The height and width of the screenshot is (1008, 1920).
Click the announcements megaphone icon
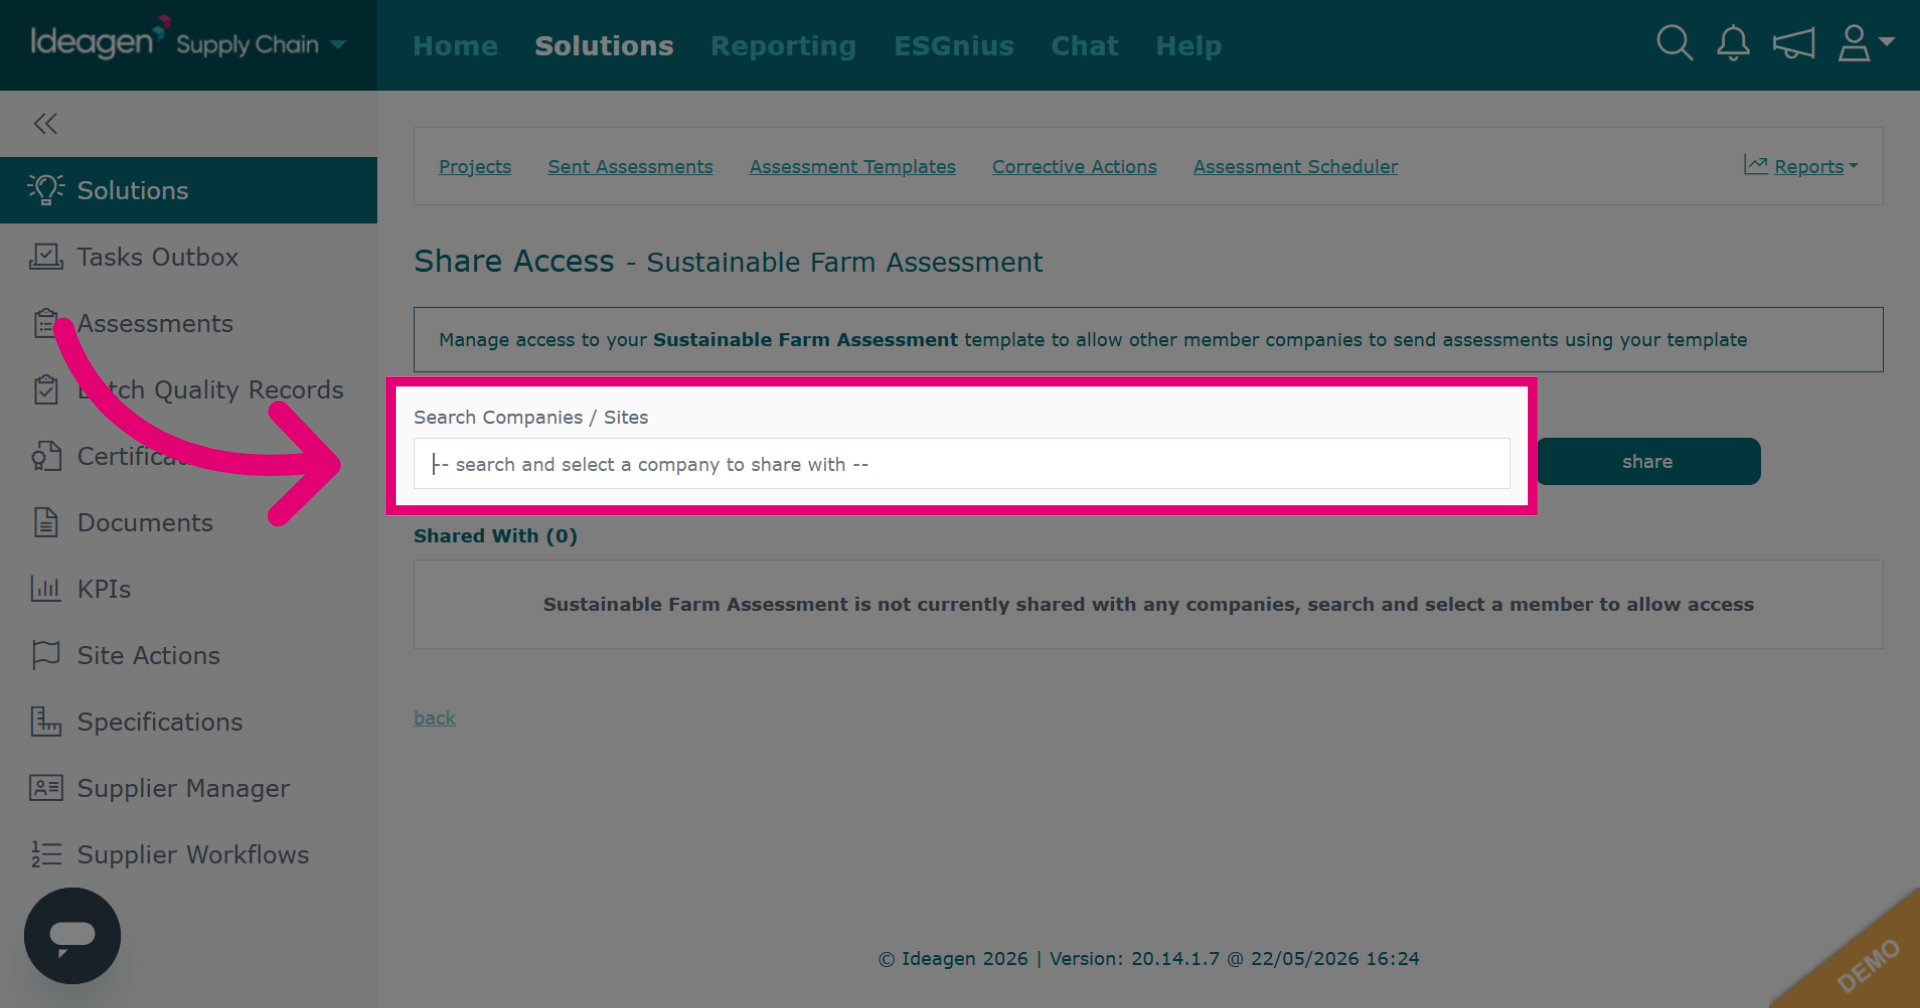click(x=1793, y=44)
